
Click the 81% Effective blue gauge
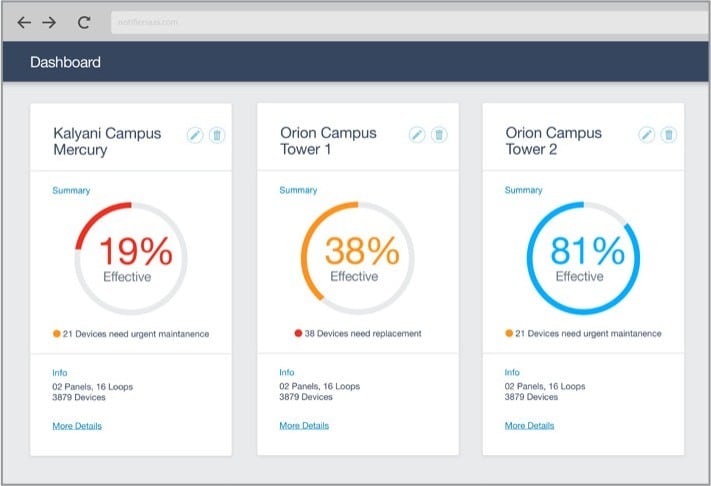click(x=579, y=258)
